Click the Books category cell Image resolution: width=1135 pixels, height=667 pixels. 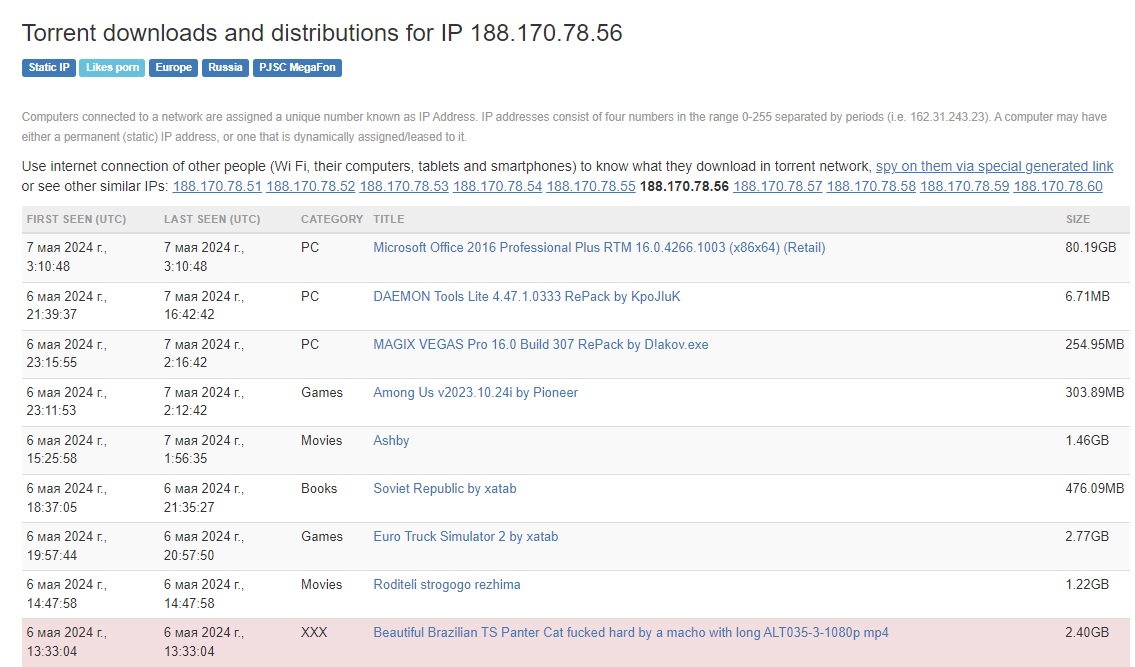(x=319, y=489)
